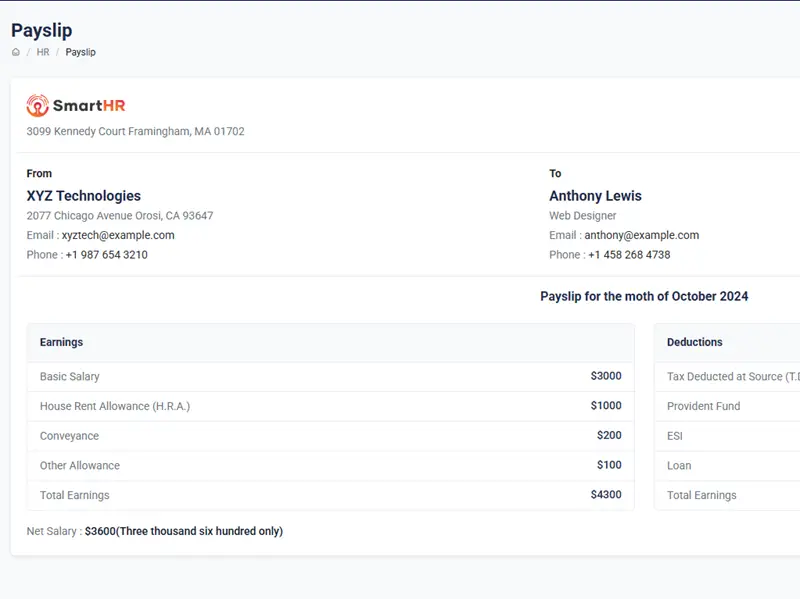
Task: Click the Payslip month of October 2024 title
Action: [x=644, y=297]
